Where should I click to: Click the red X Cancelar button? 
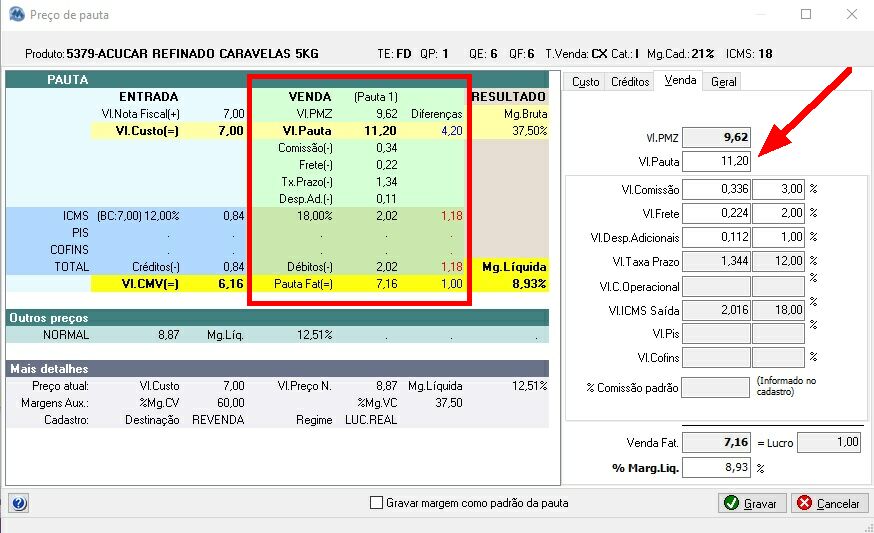pos(829,503)
